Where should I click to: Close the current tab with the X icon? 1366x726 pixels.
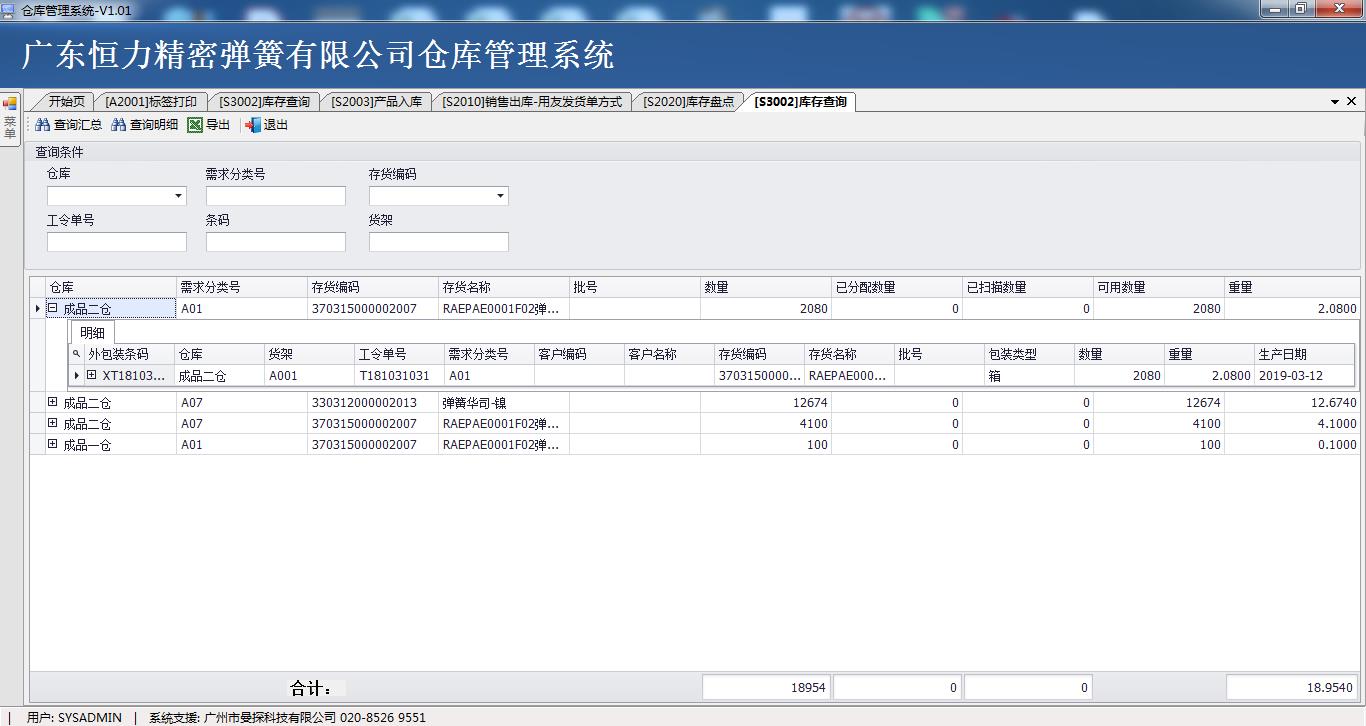click(1352, 102)
